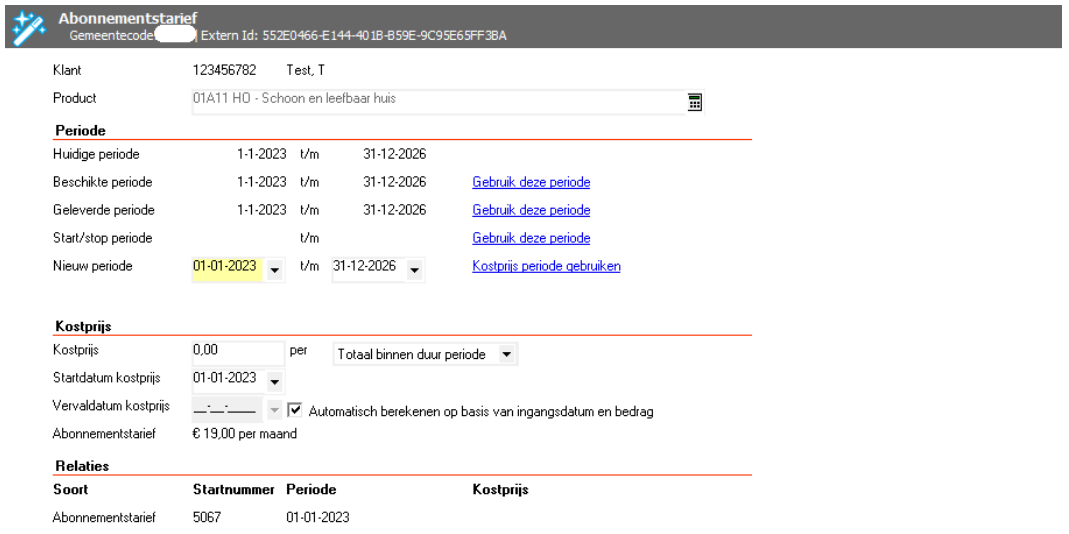Click Startdatum kostprijs date field
The height and width of the screenshot is (534, 1069).
226,380
